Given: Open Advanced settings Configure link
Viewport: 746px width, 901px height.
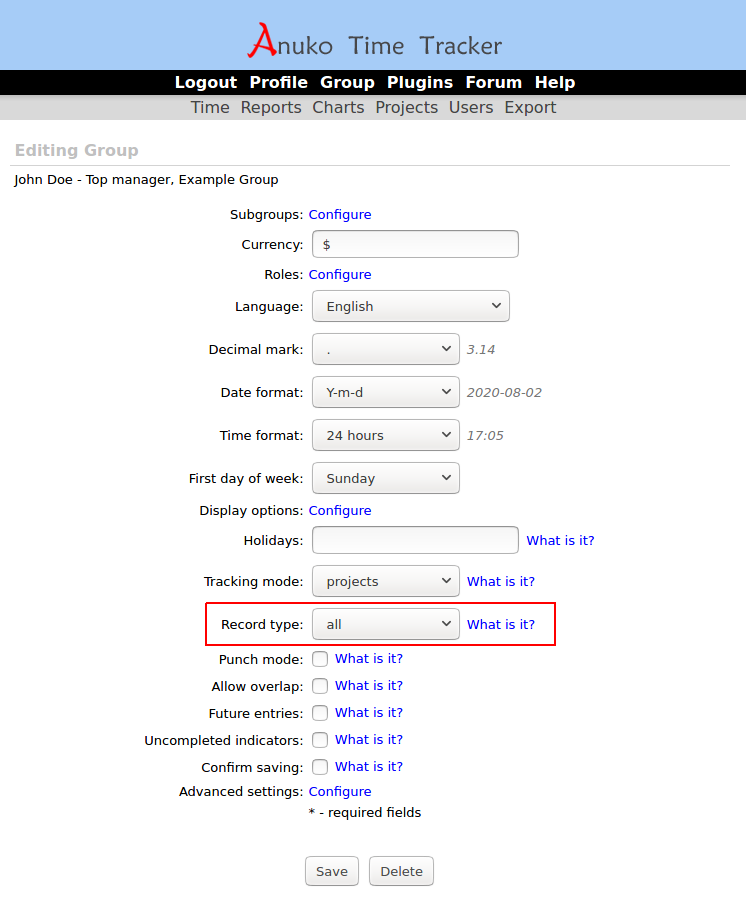Looking at the screenshot, I should tap(340, 792).
